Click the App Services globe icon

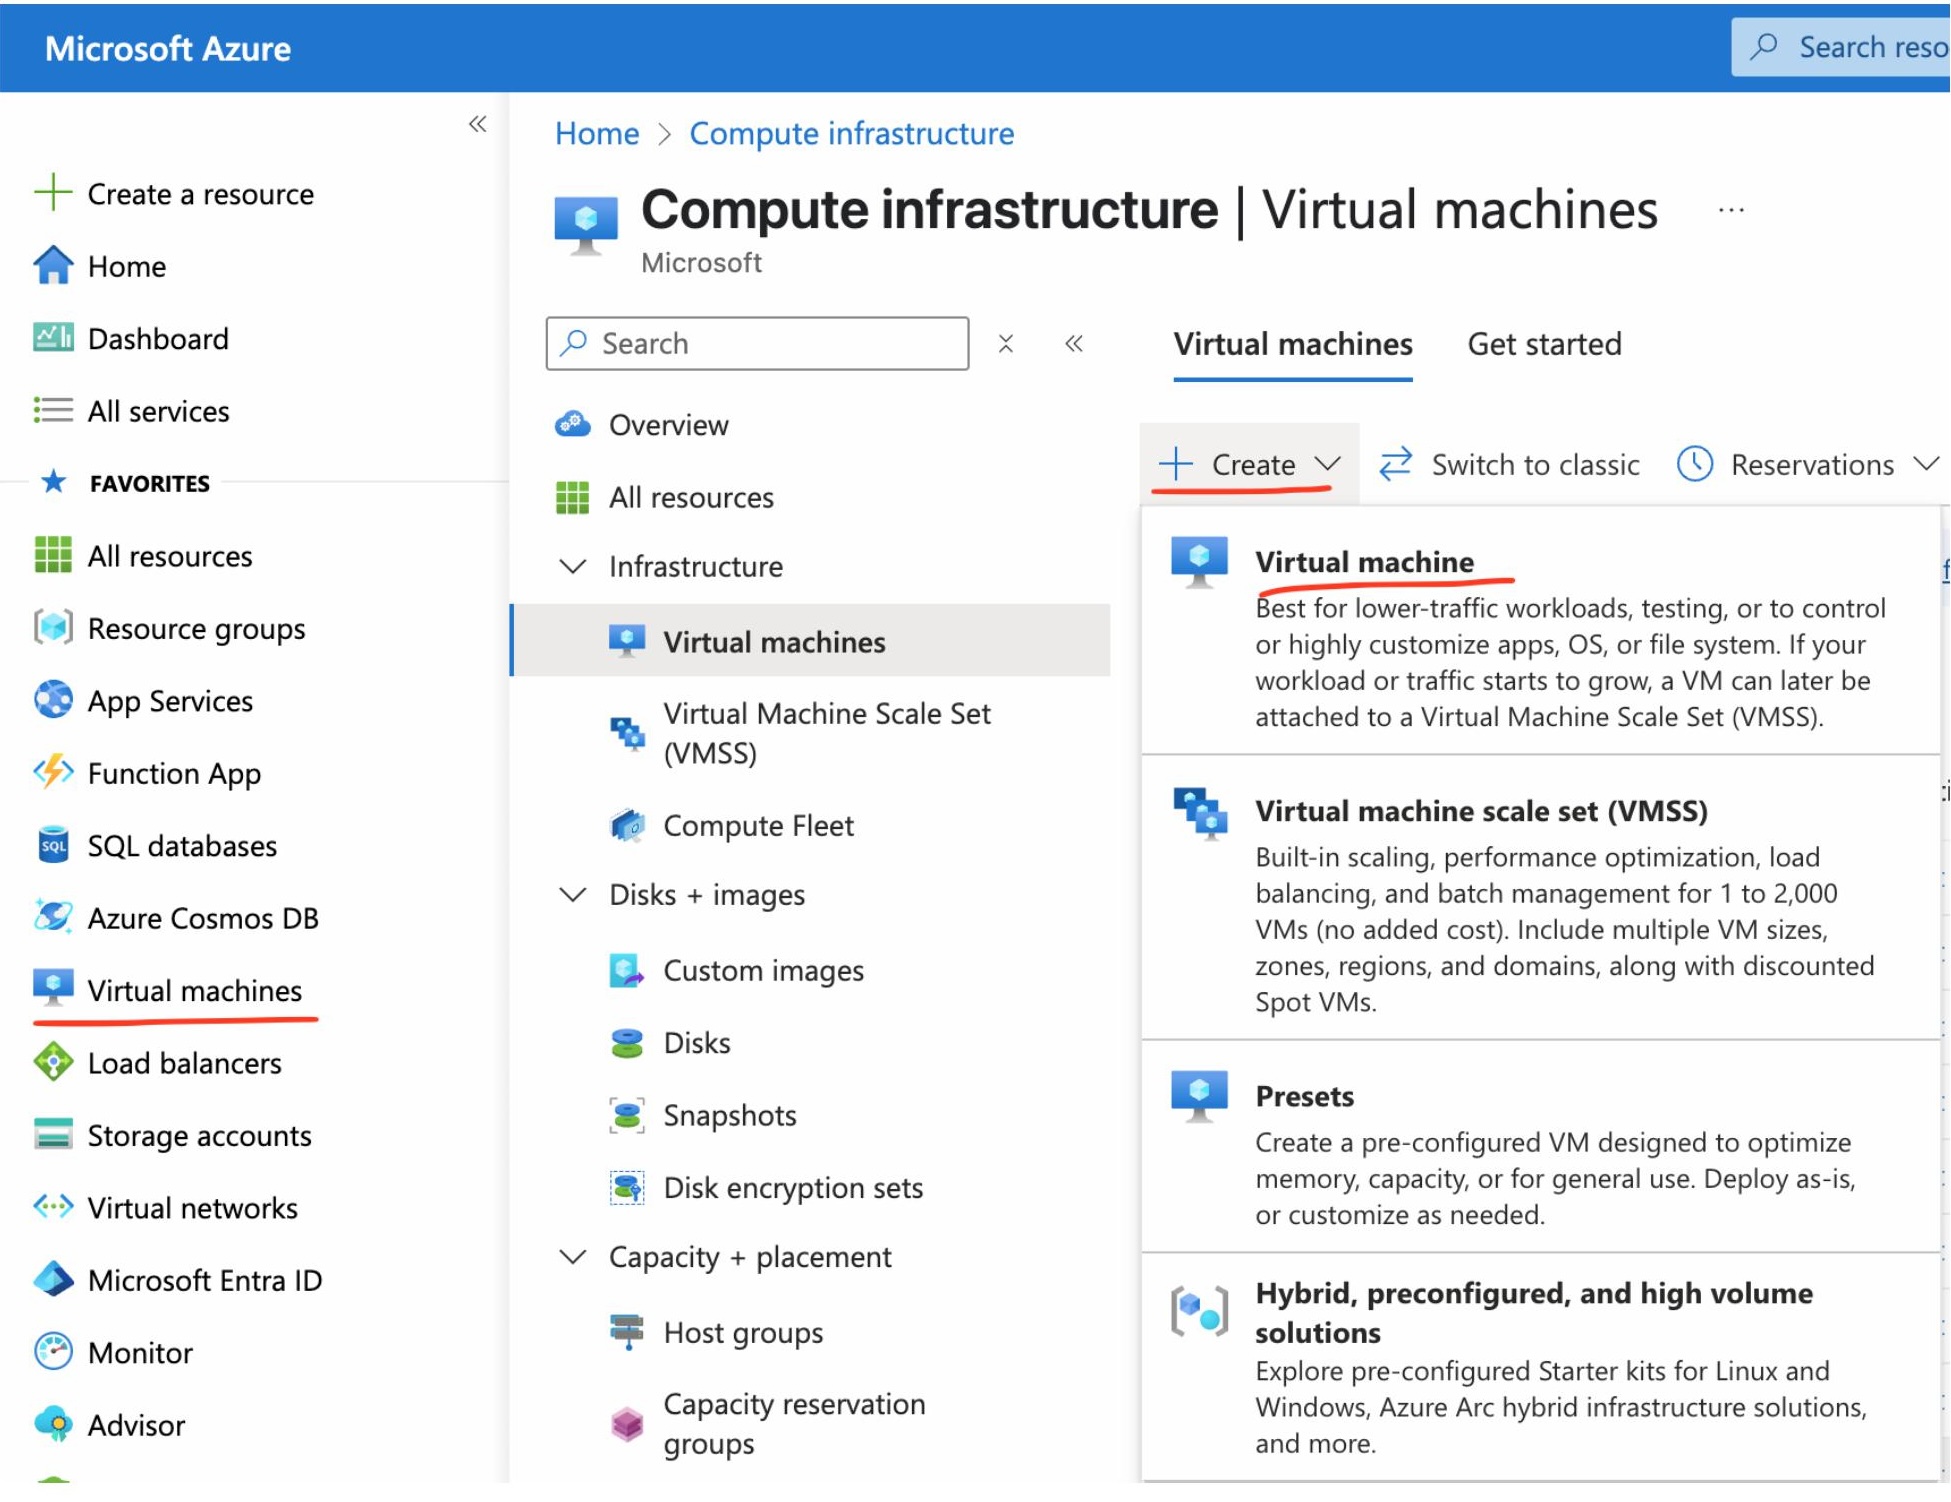click(53, 700)
